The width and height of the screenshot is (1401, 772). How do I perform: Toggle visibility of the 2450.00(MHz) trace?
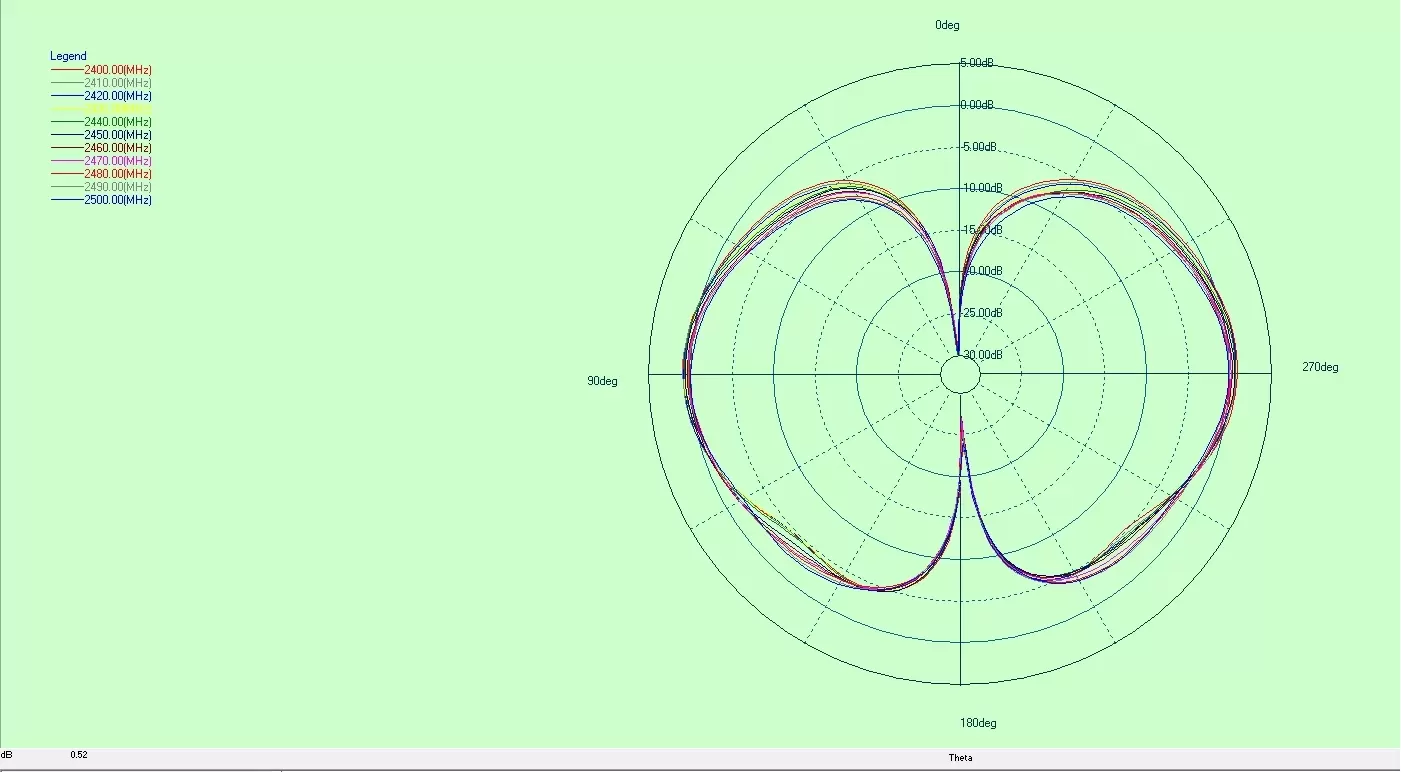(x=117, y=135)
